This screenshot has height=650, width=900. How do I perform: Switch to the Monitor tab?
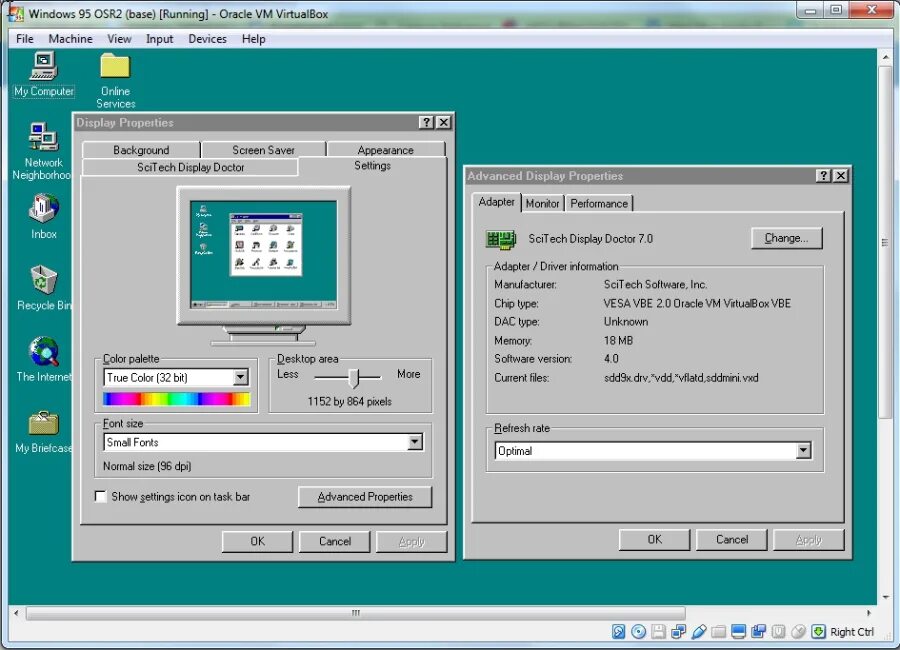click(542, 203)
